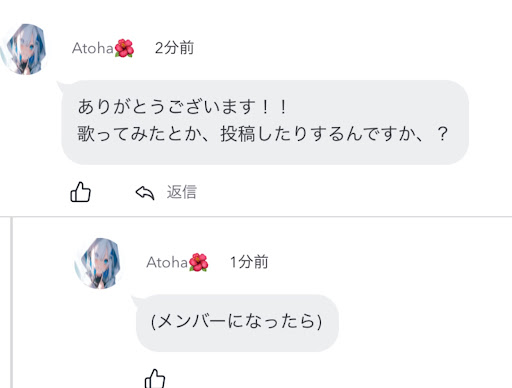This screenshot has height=388, width=512.
Task: Click the vertical thread line beside the reply
Action: point(12,302)
